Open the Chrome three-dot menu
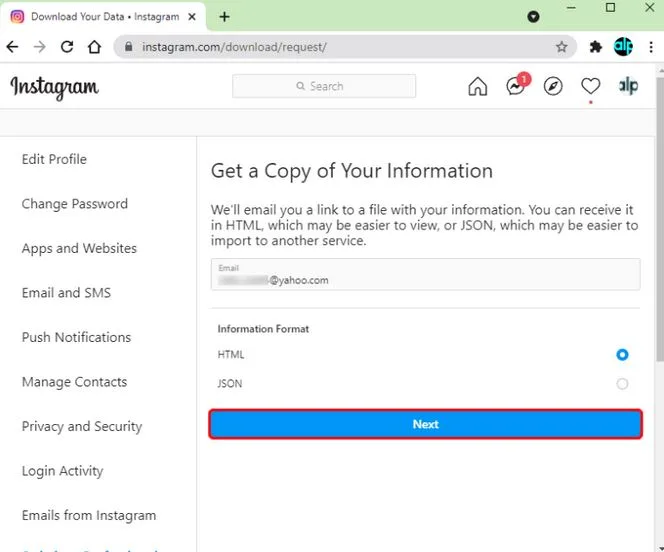The height and width of the screenshot is (552, 664). click(651, 47)
